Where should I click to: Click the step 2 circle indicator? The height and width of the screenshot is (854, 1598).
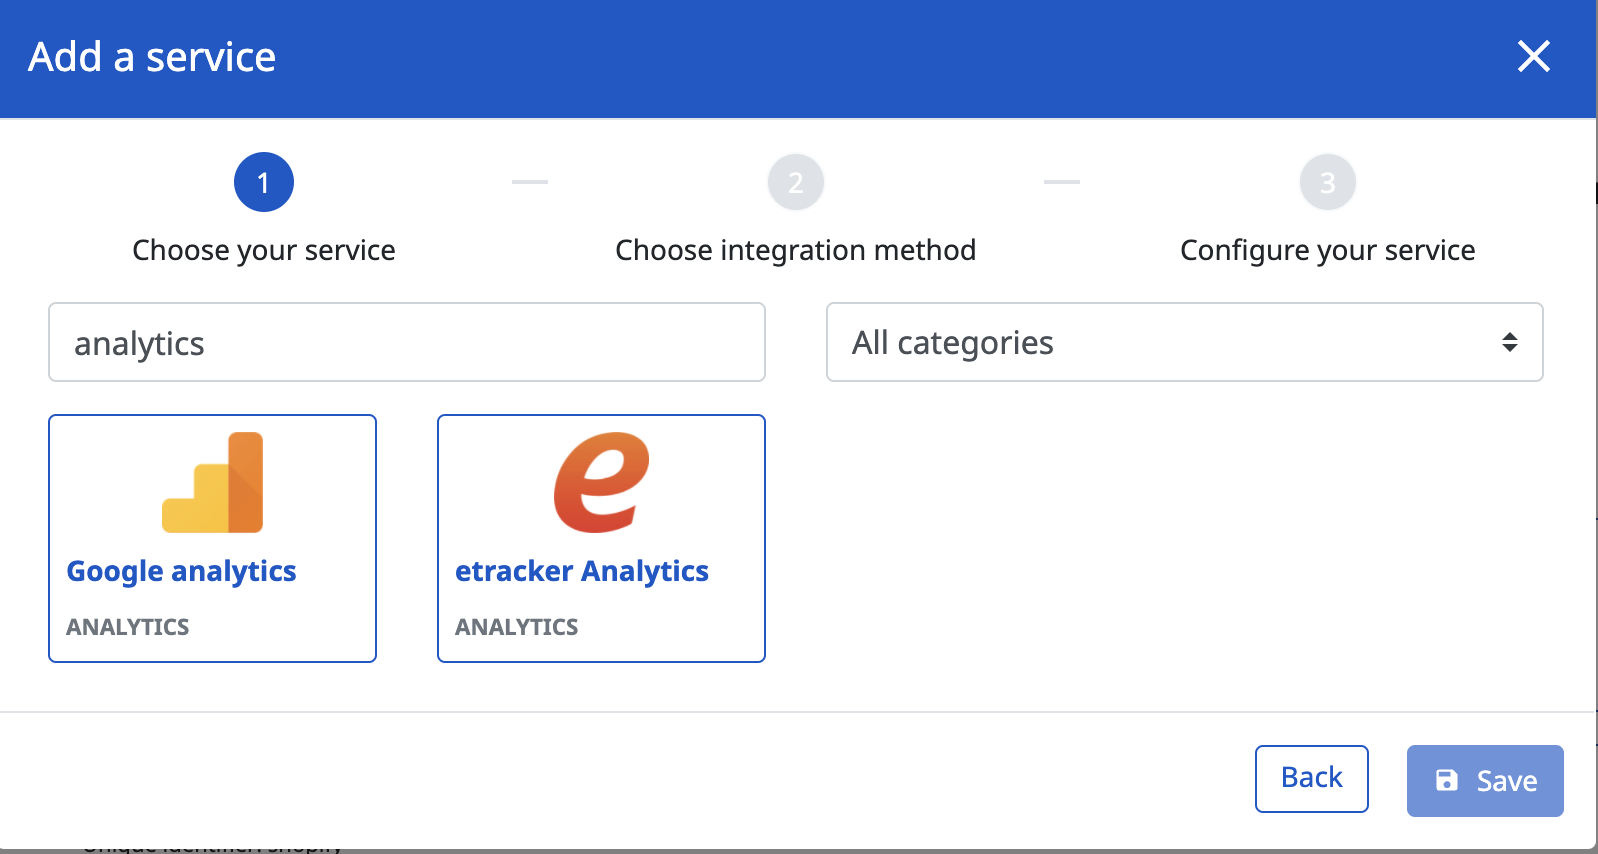click(796, 182)
